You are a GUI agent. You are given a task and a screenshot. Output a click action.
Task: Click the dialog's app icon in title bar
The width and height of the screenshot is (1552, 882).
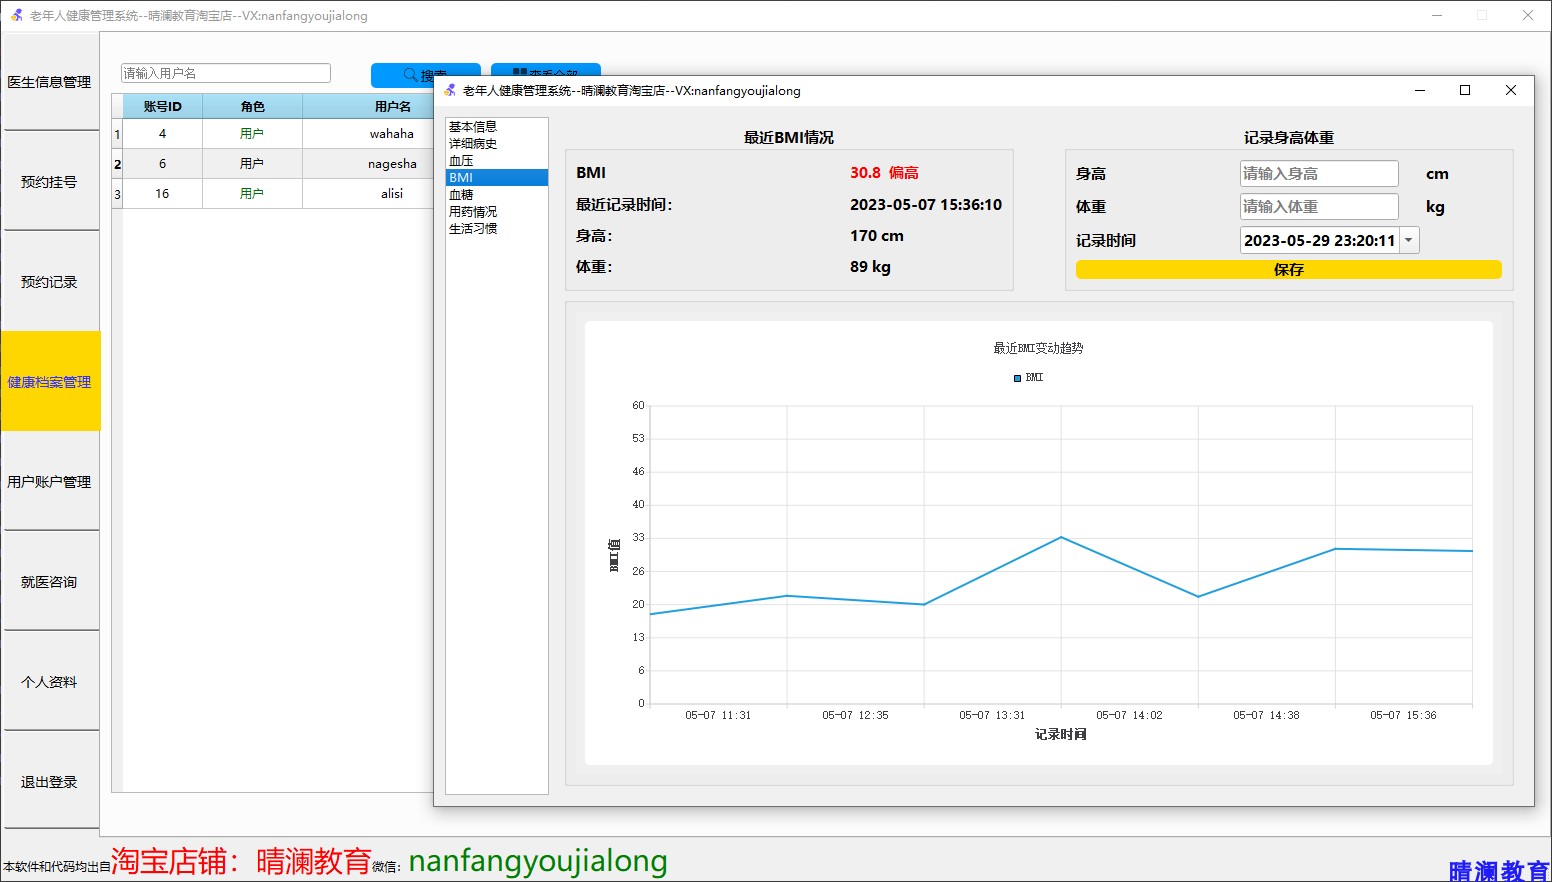tap(450, 91)
